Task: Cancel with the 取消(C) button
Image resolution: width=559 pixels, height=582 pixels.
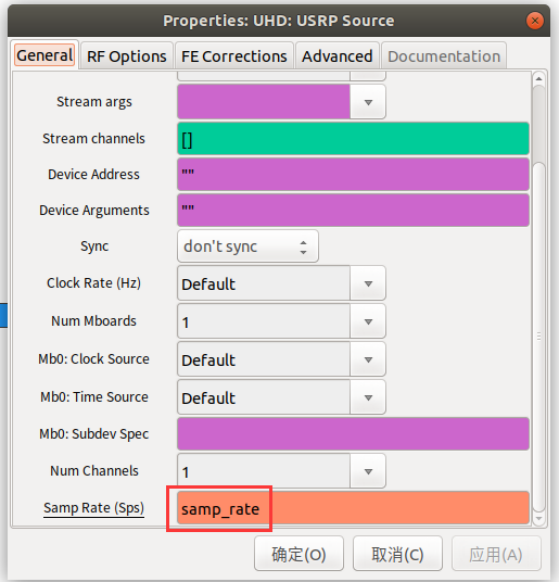Action: (x=398, y=554)
